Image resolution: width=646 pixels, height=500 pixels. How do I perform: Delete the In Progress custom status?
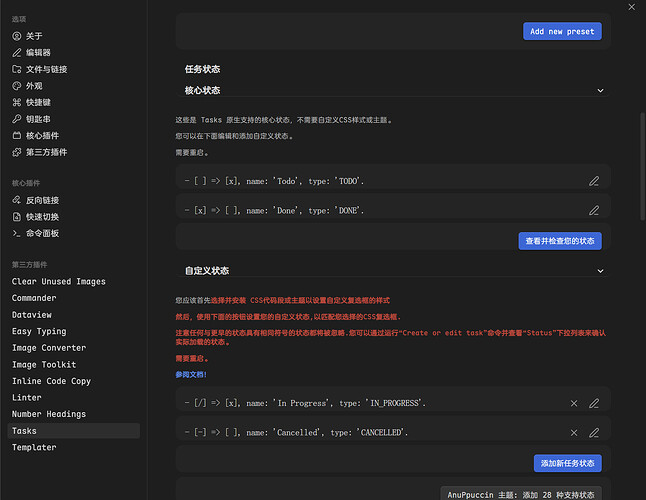coord(574,403)
